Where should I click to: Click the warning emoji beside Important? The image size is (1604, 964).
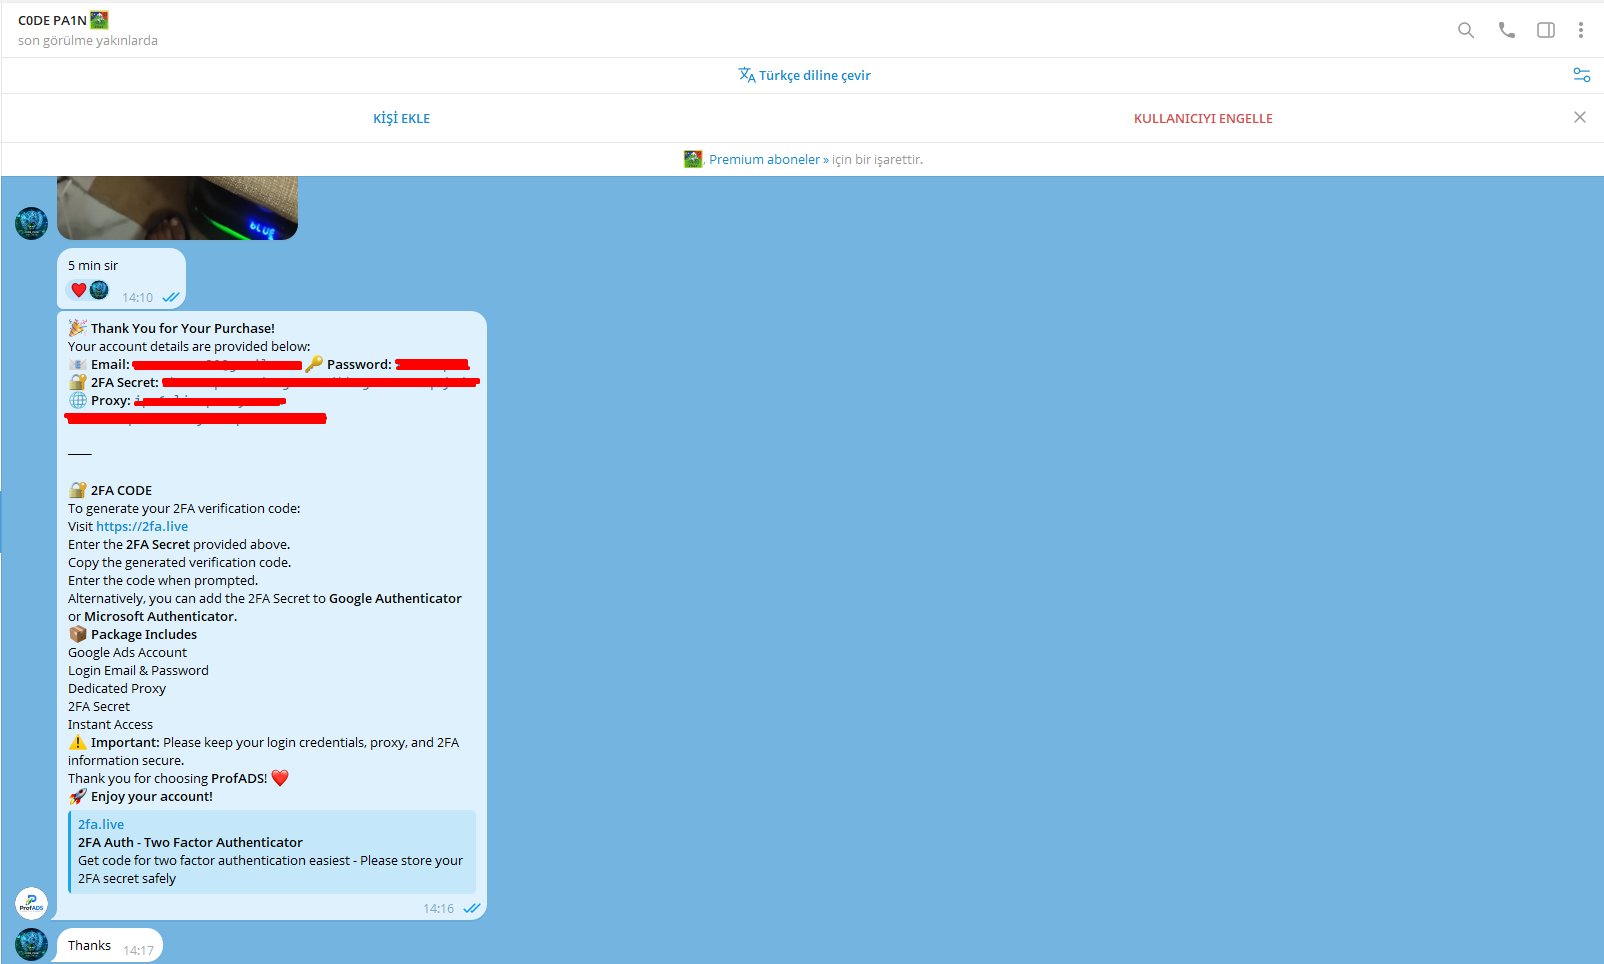pyautogui.click(x=78, y=742)
